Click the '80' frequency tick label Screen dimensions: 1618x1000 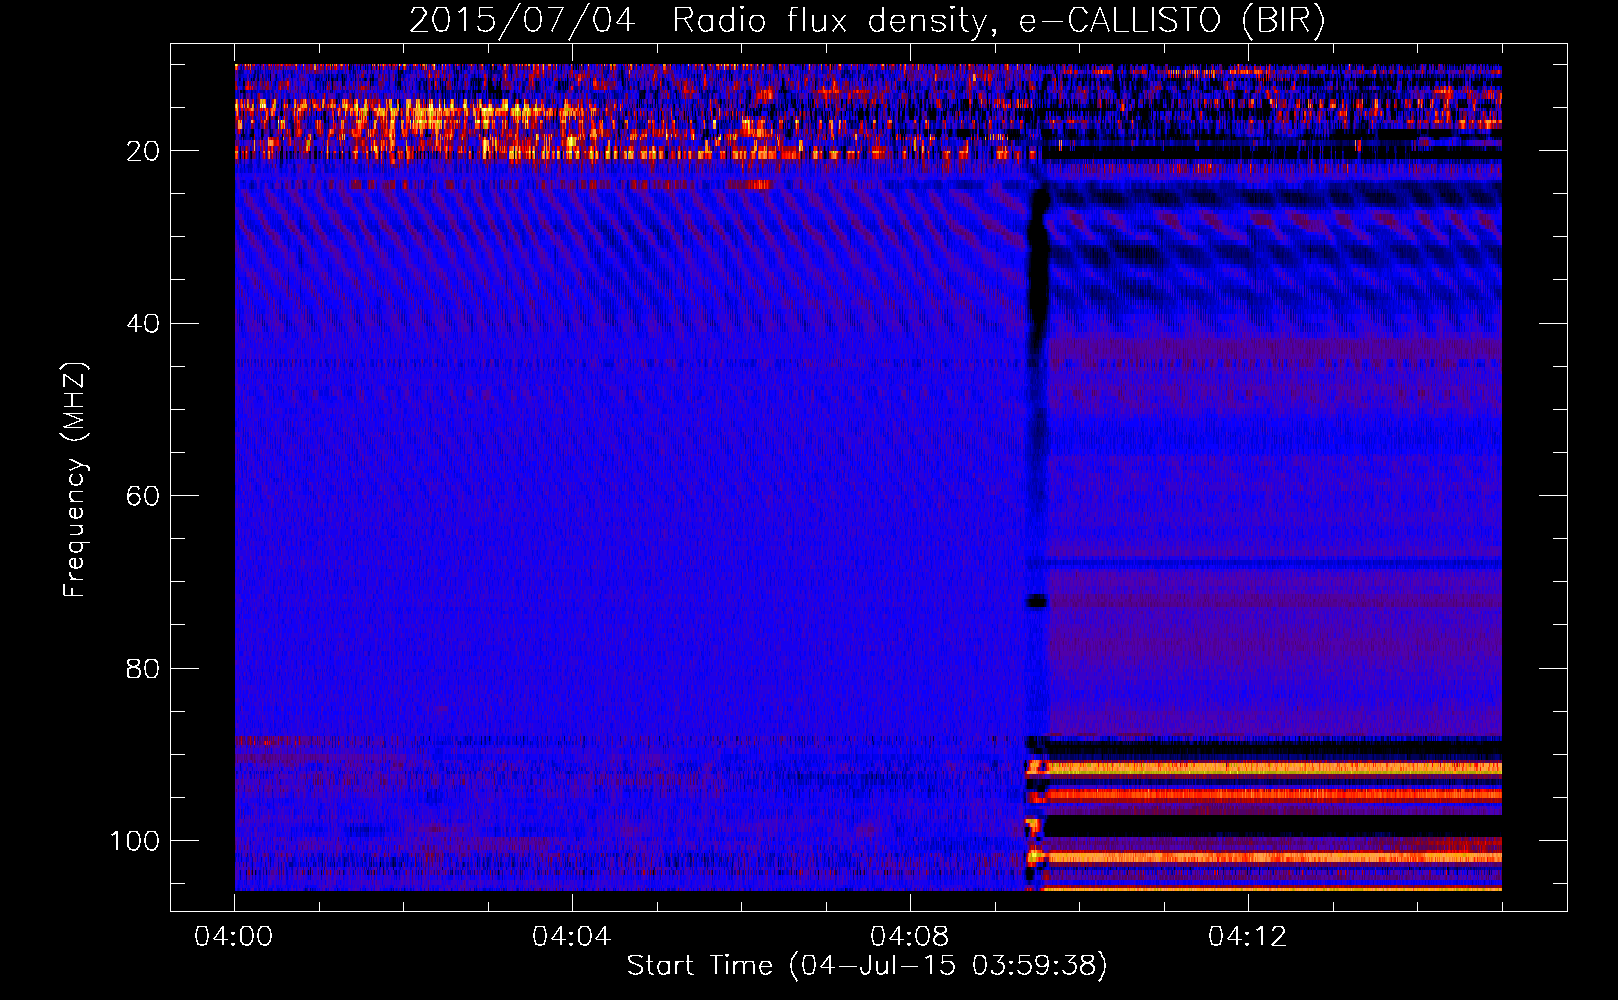pos(143,668)
